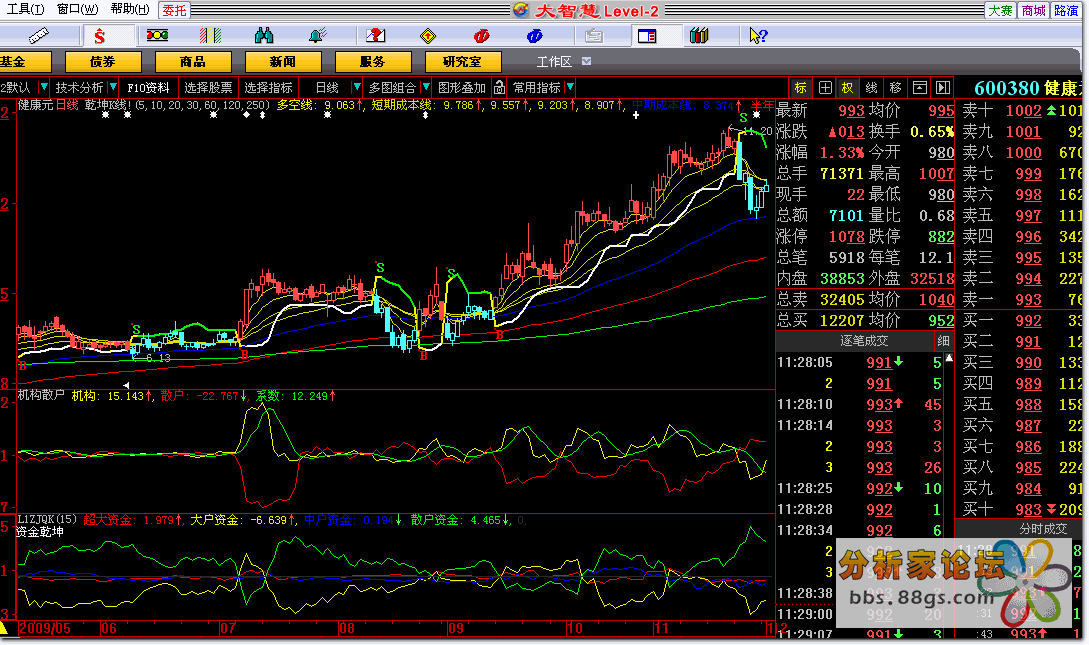Open the traffic light signal icon
This screenshot has height=645, width=1089.
[x=158, y=35]
